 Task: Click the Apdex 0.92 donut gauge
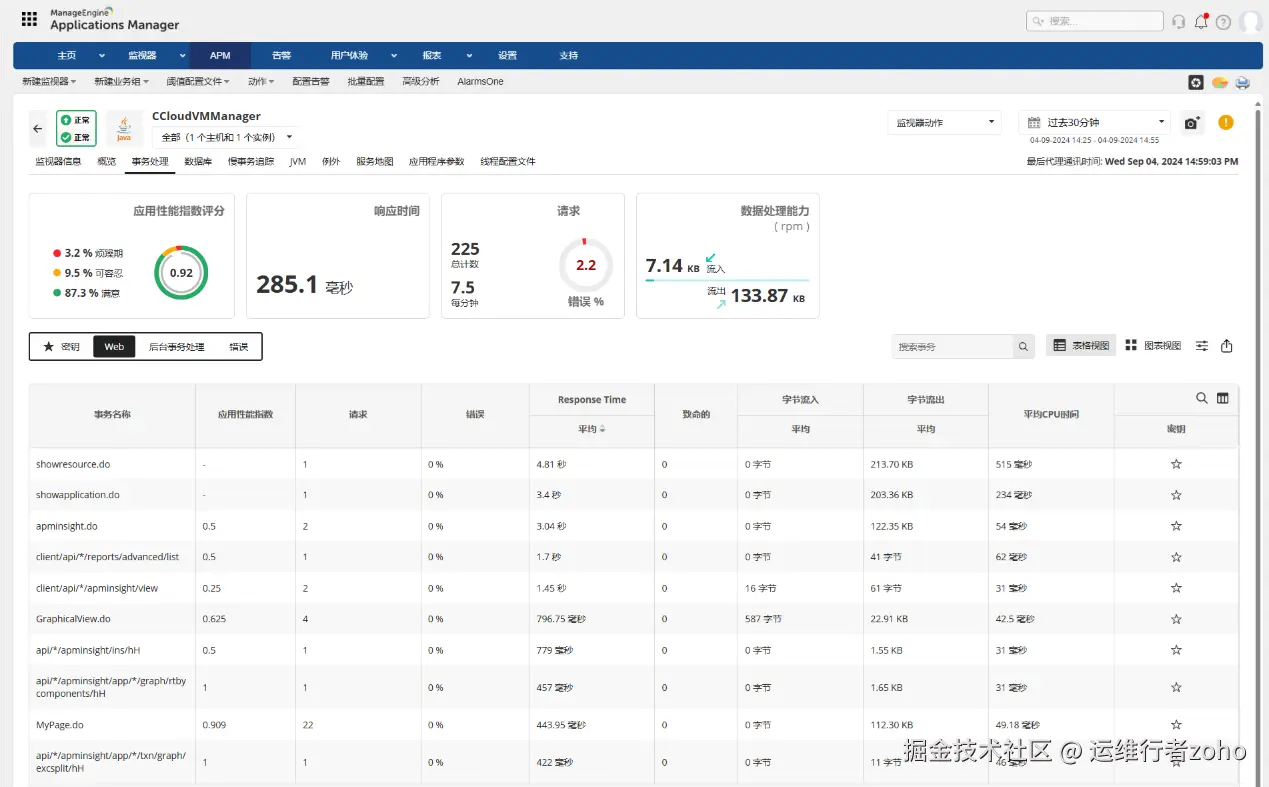(x=181, y=272)
